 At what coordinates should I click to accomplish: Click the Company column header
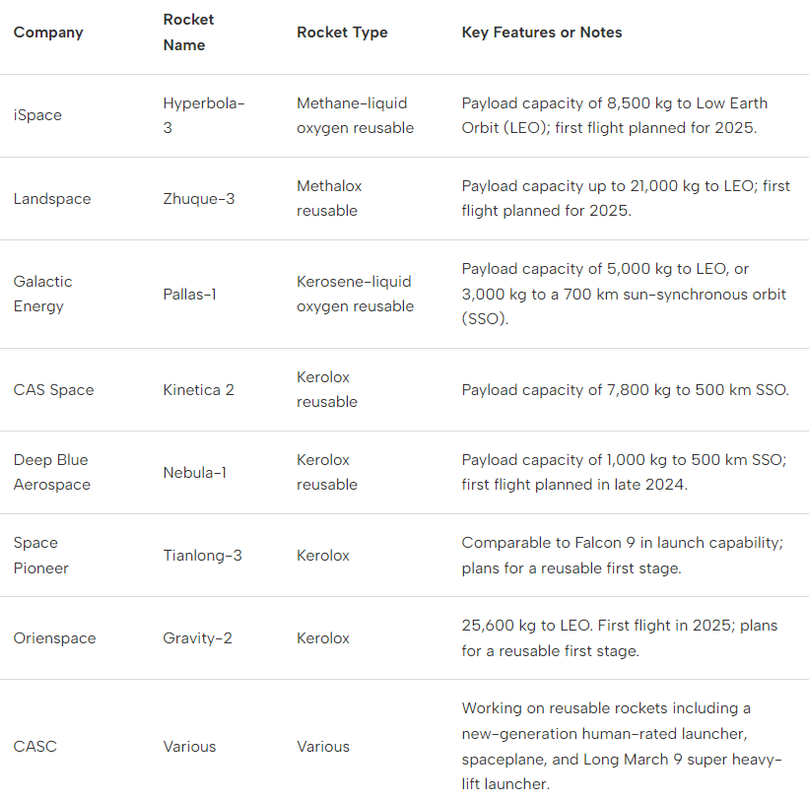pos(48,33)
